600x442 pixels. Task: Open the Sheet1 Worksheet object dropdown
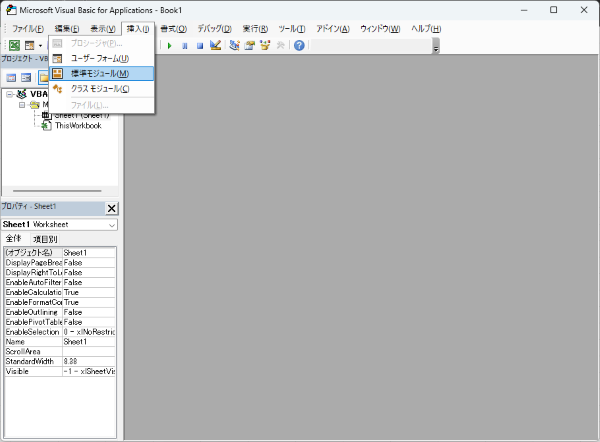point(112,225)
